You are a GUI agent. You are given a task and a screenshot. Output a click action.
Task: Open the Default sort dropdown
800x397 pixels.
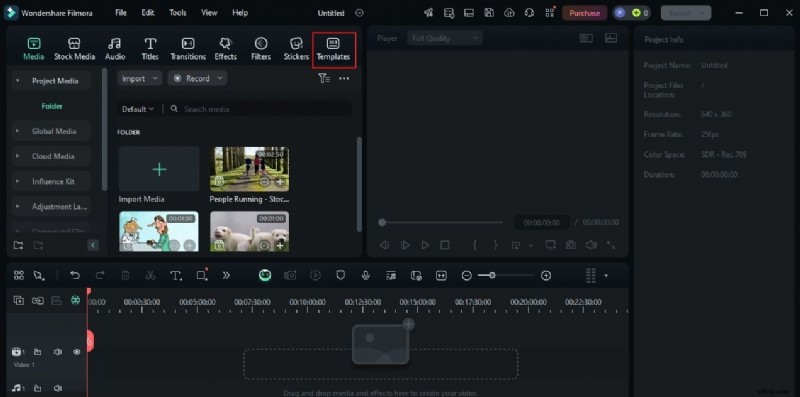point(138,109)
